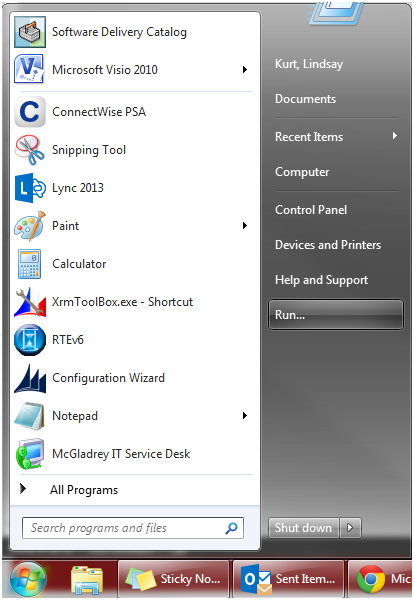
Task: Open the Notepad icon
Action: point(29,416)
